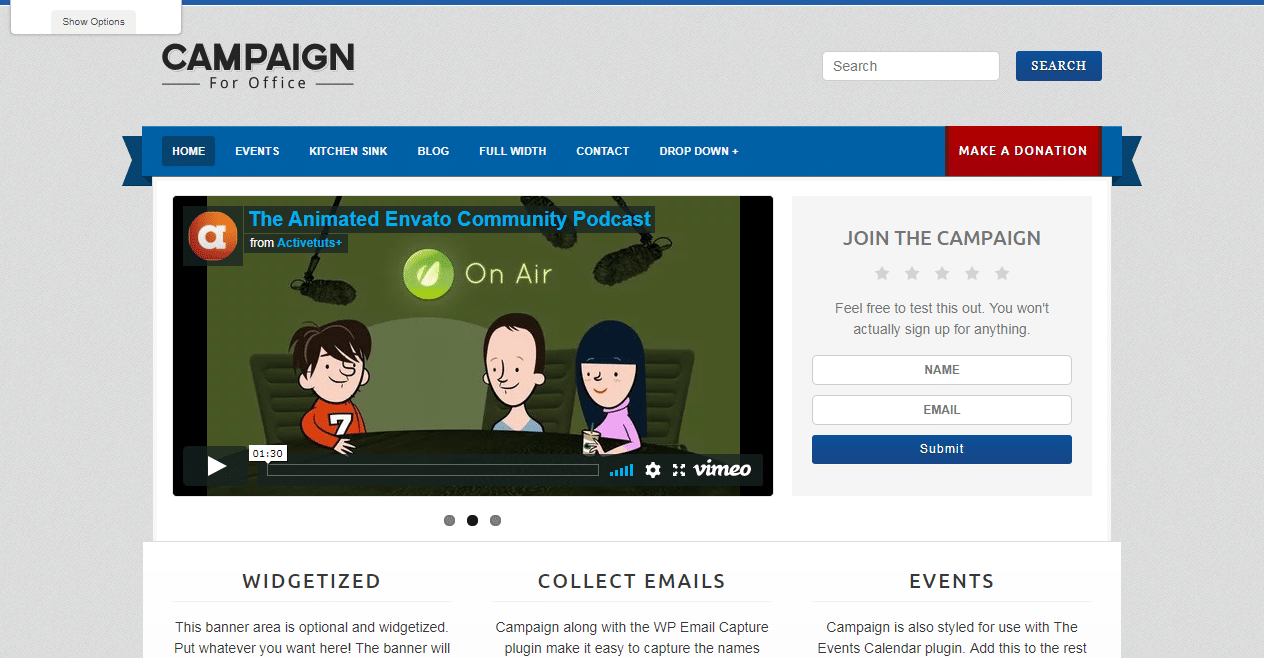Open the Events menu item

pos(257,151)
